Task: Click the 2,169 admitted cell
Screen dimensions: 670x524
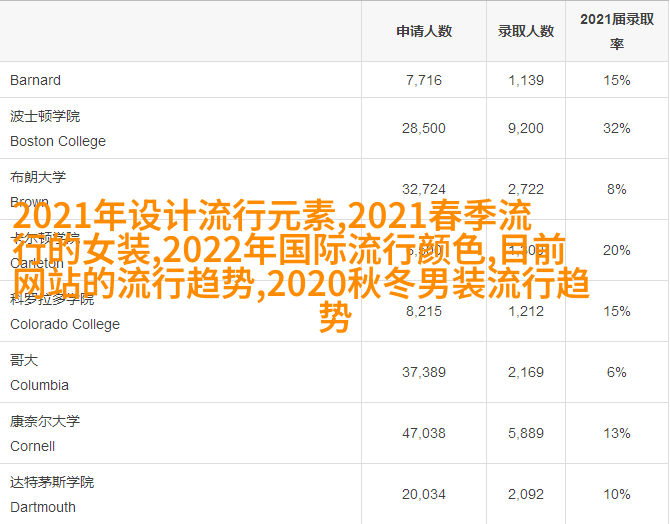Action: pyautogui.click(x=526, y=372)
